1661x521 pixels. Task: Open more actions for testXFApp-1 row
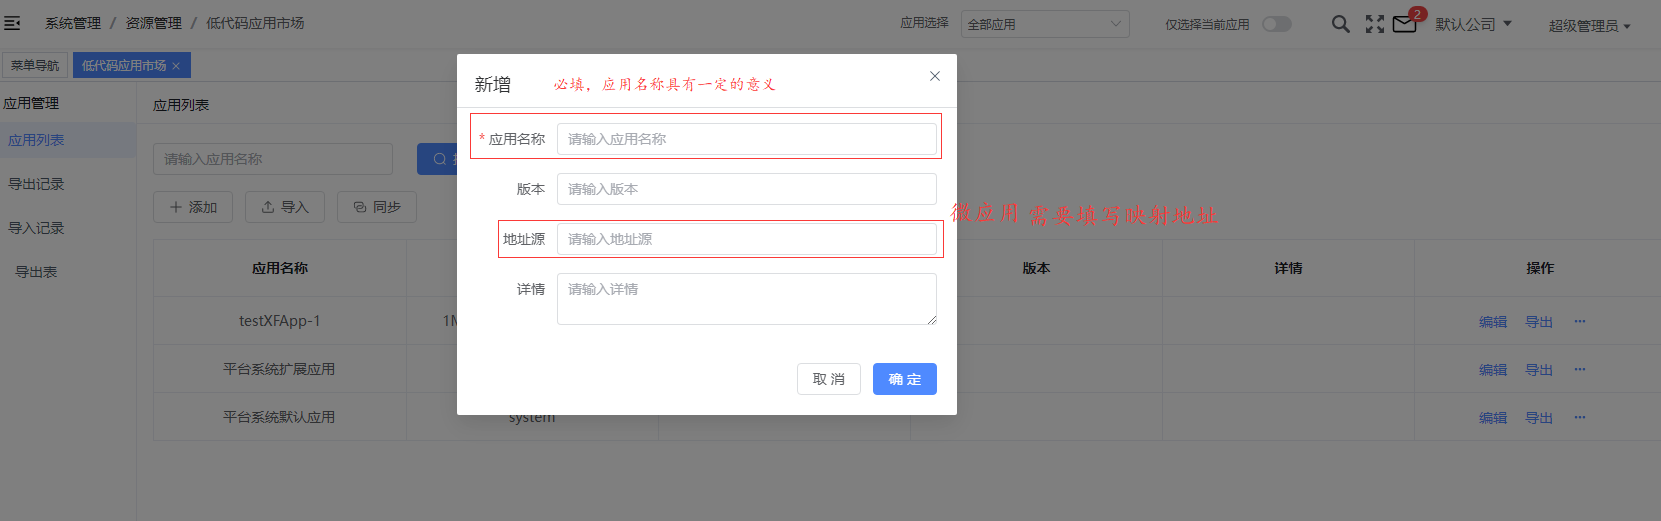[x=1580, y=321]
